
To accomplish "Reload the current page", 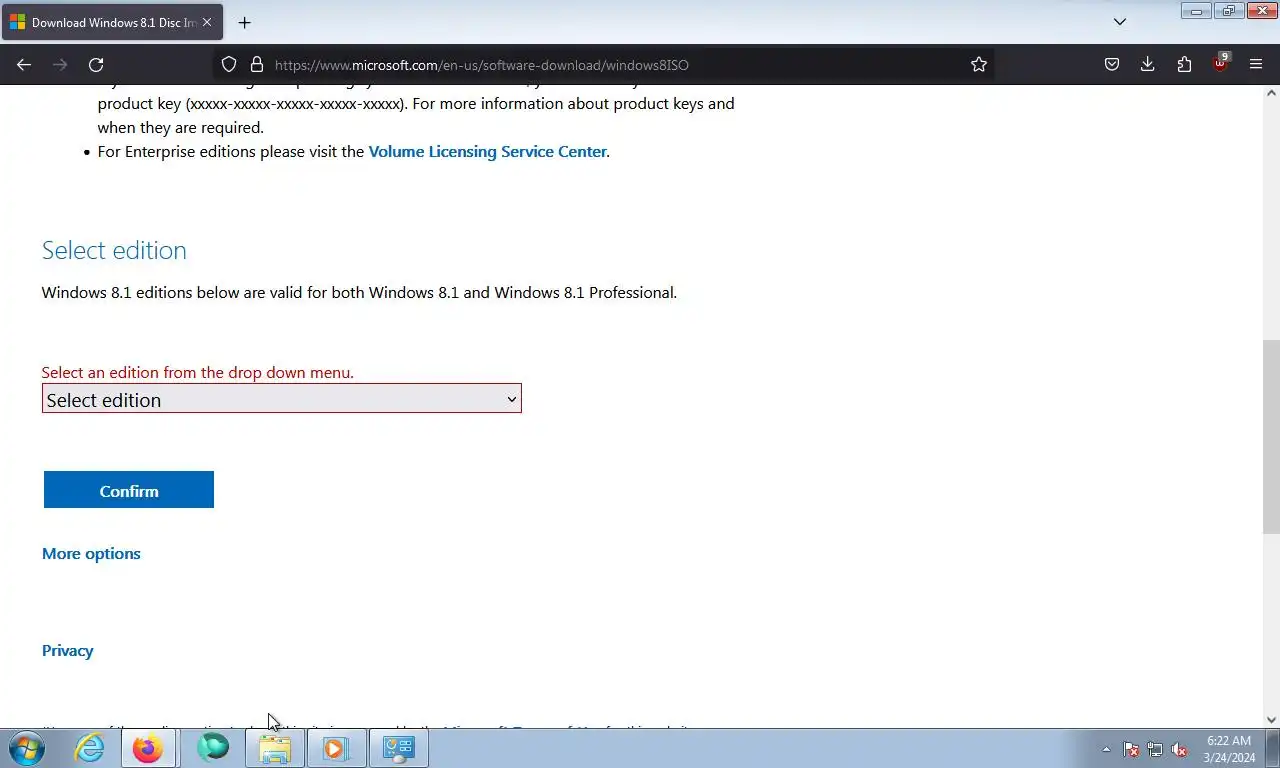I will tap(96, 64).
